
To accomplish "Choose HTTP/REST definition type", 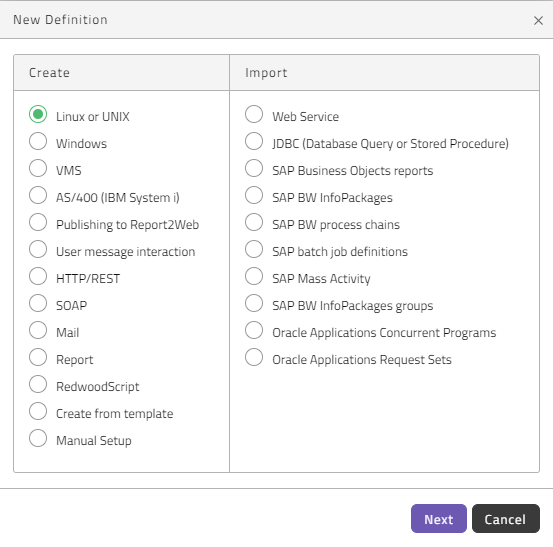I will 38,276.
